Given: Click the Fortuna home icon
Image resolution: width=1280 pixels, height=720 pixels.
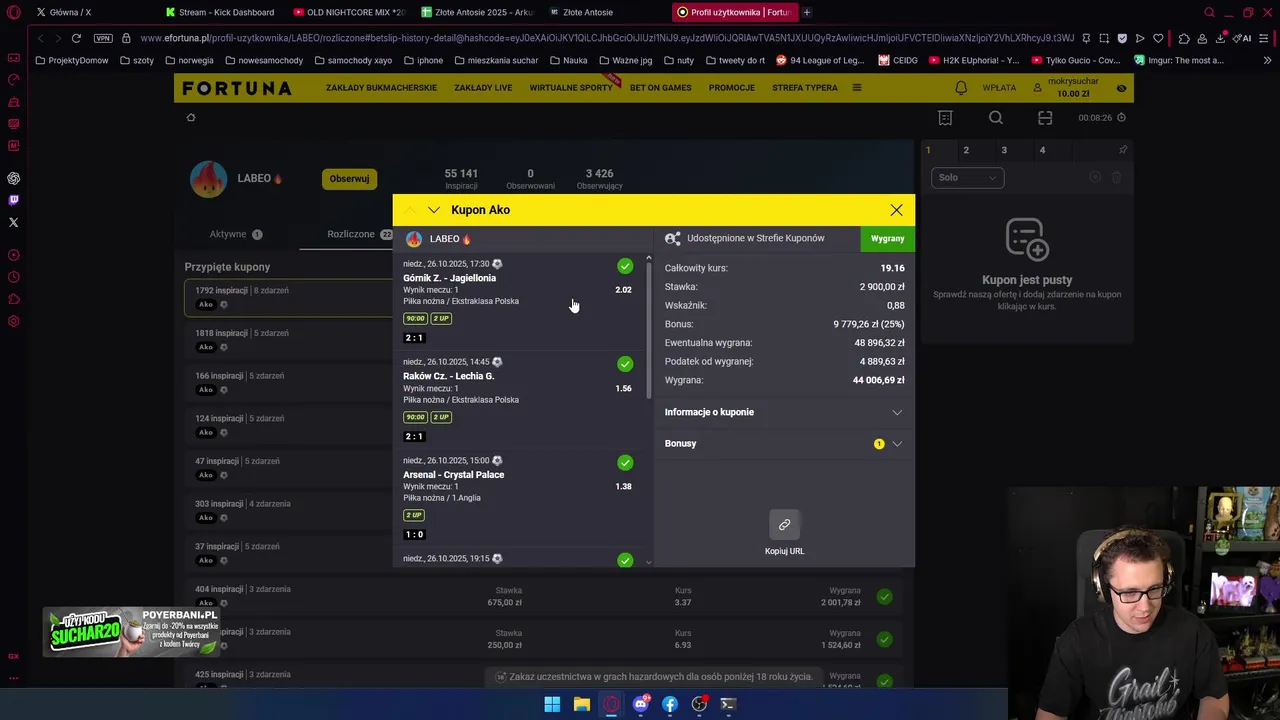Looking at the screenshot, I should point(191,118).
